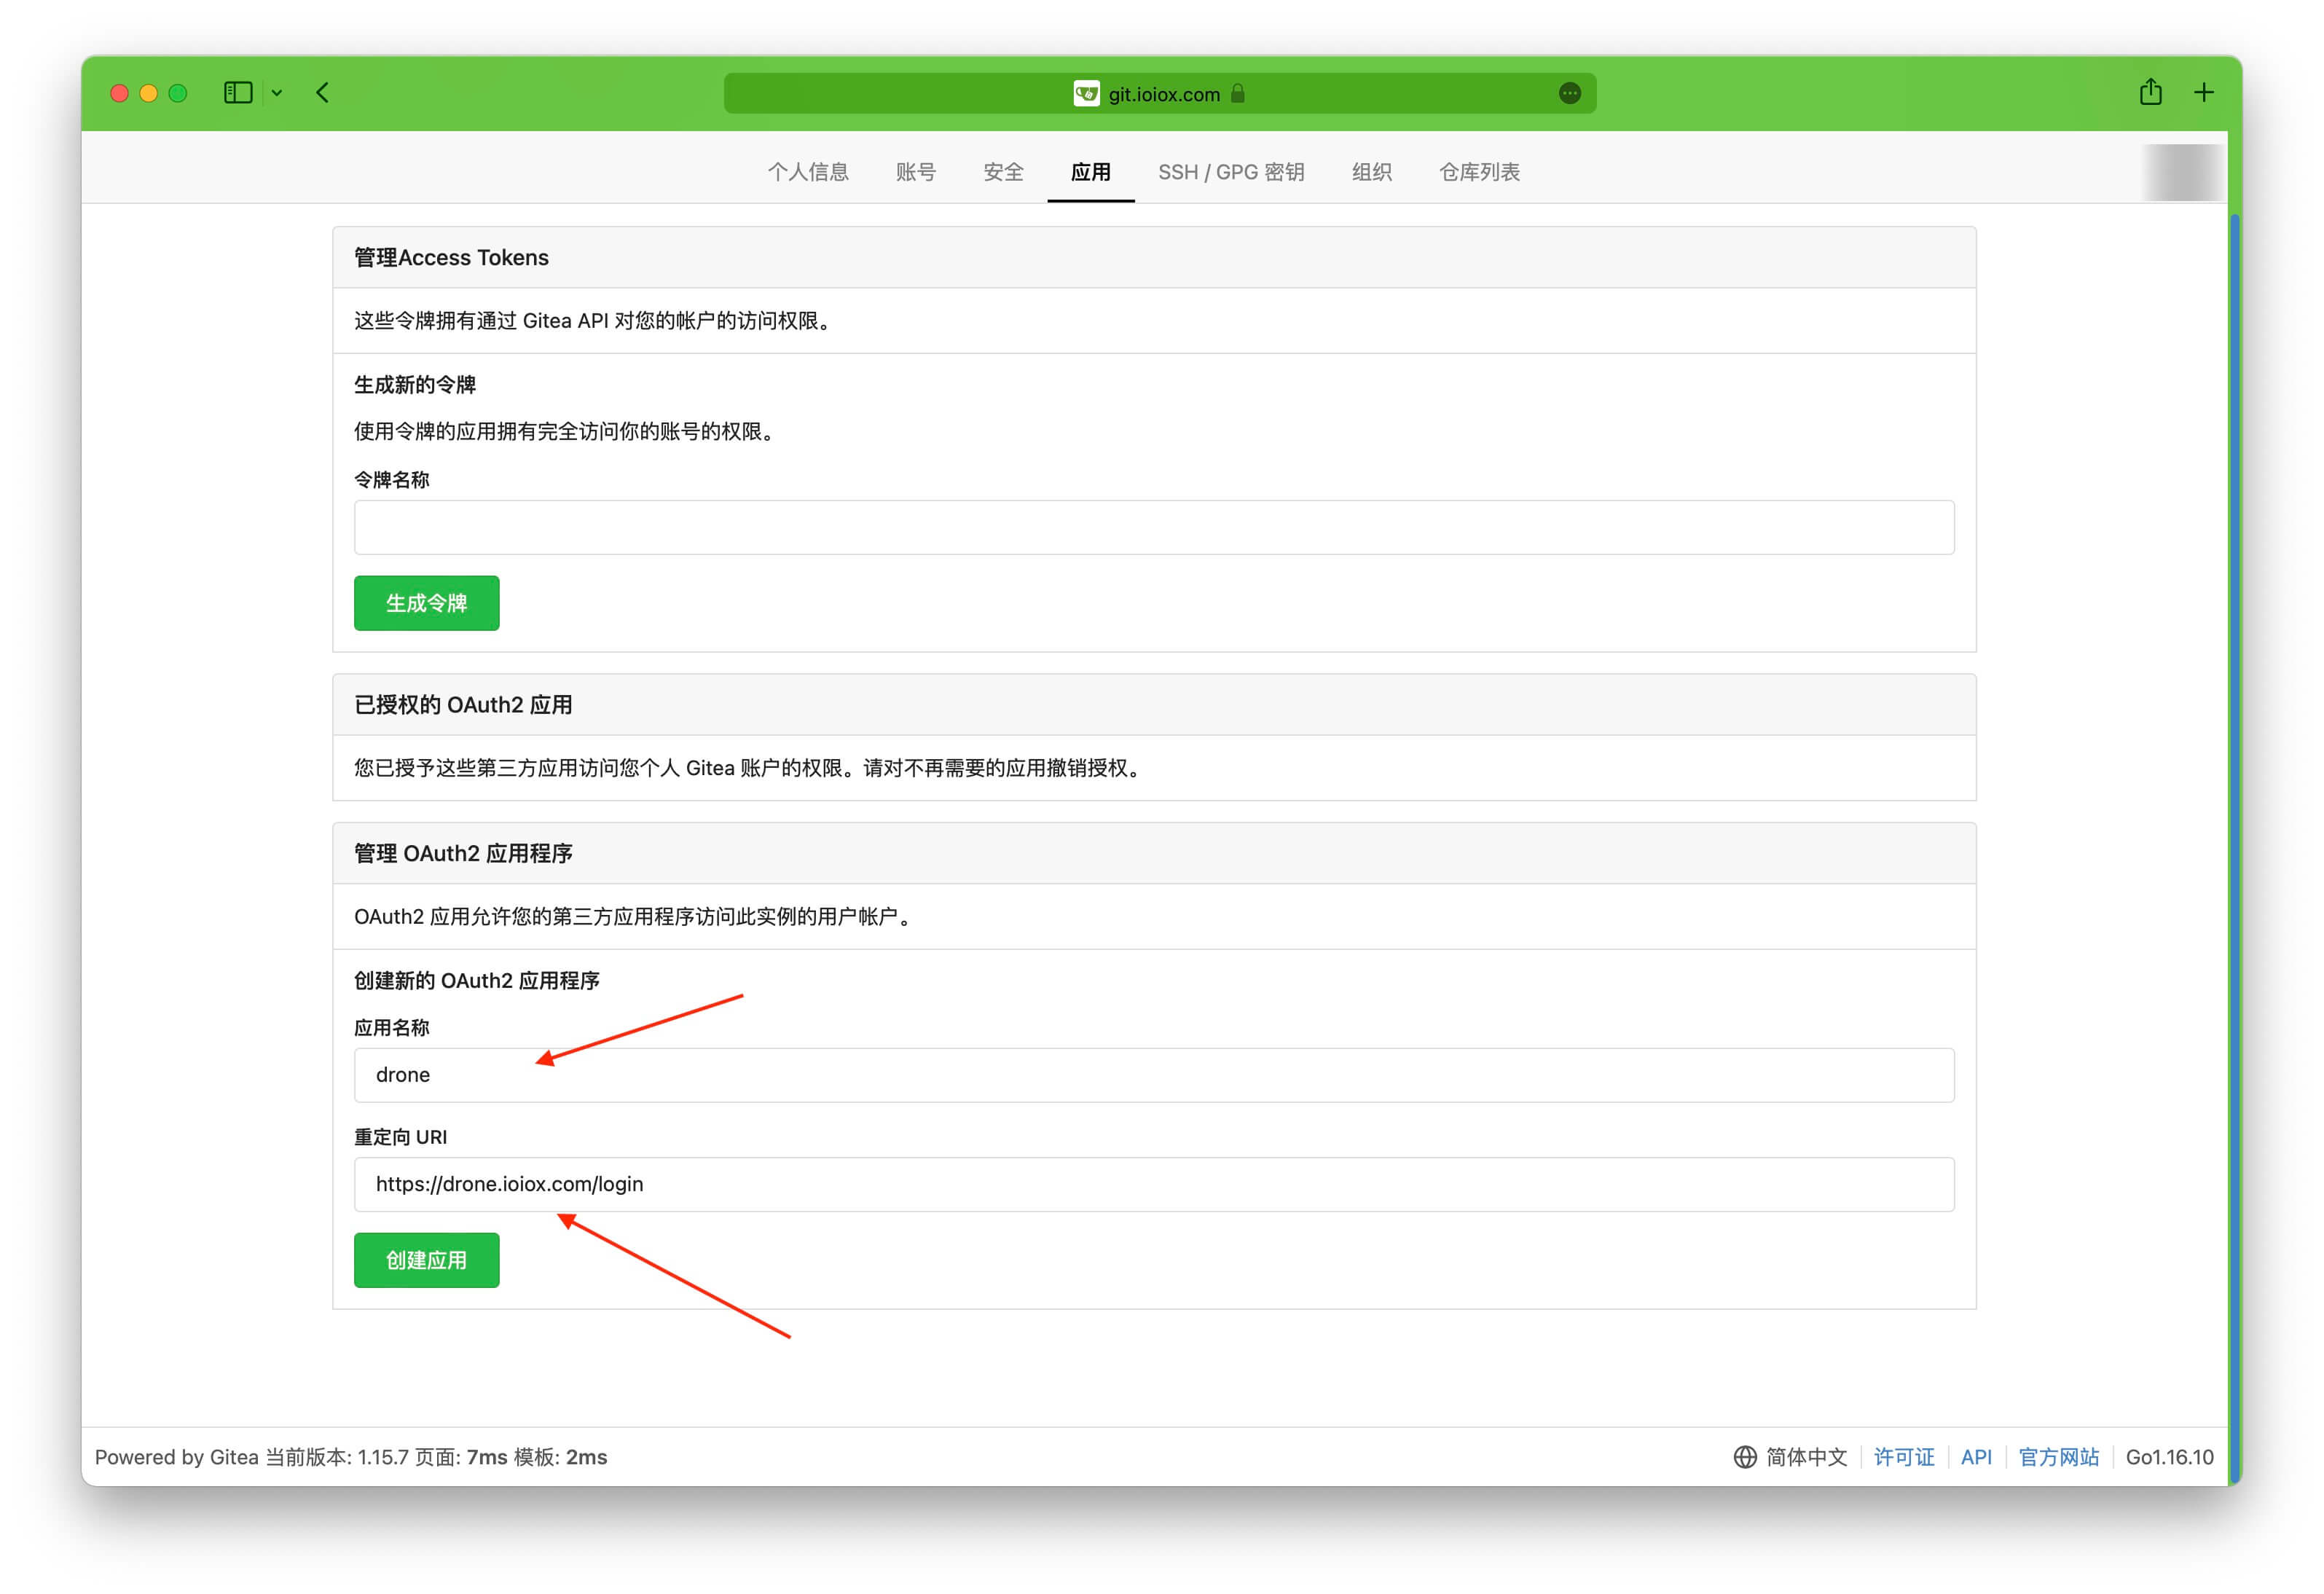Click the padlock icon in address bar
The height and width of the screenshot is (1594, 2324).
(1238, 93)
